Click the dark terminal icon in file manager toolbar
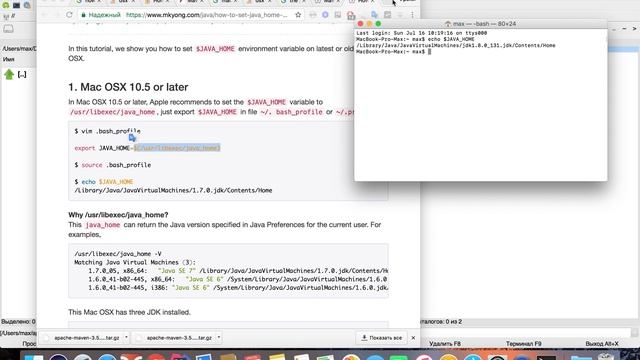Image resolution: width=640 pixels, height=360 pixels. (x=16, y=5)
